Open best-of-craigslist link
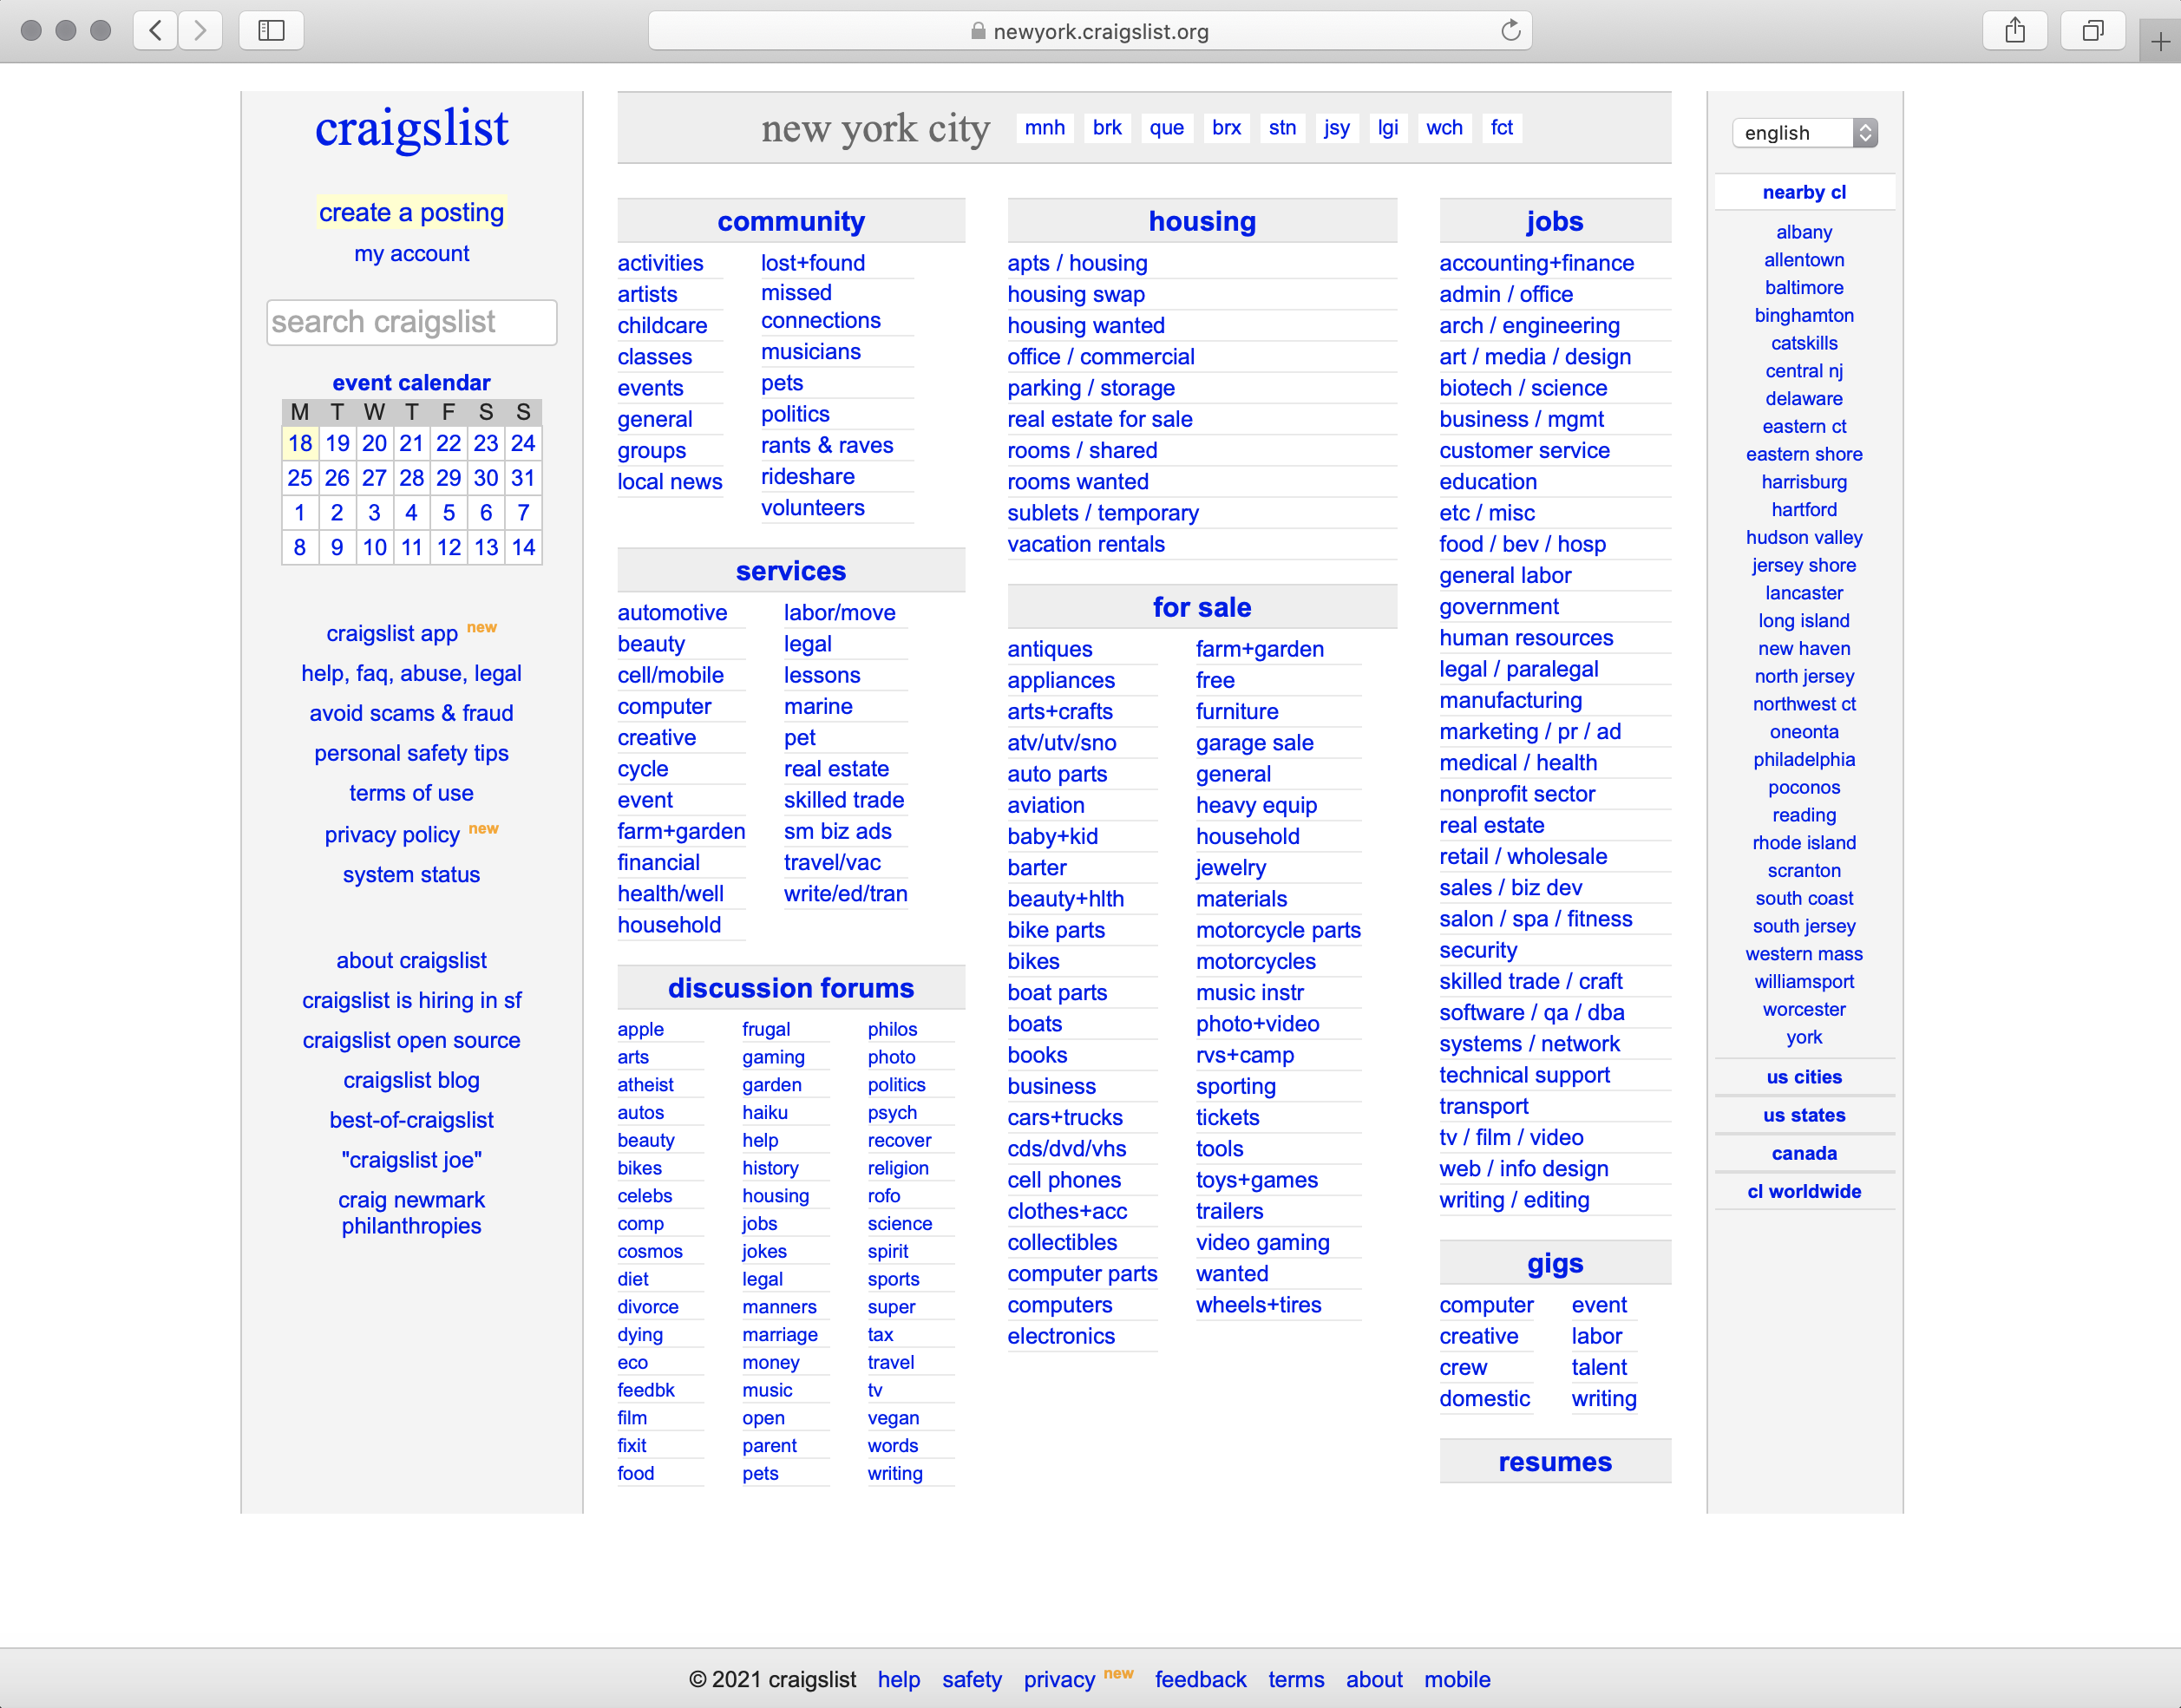Viewport: 2181px width, 1708px height. 411,1120
